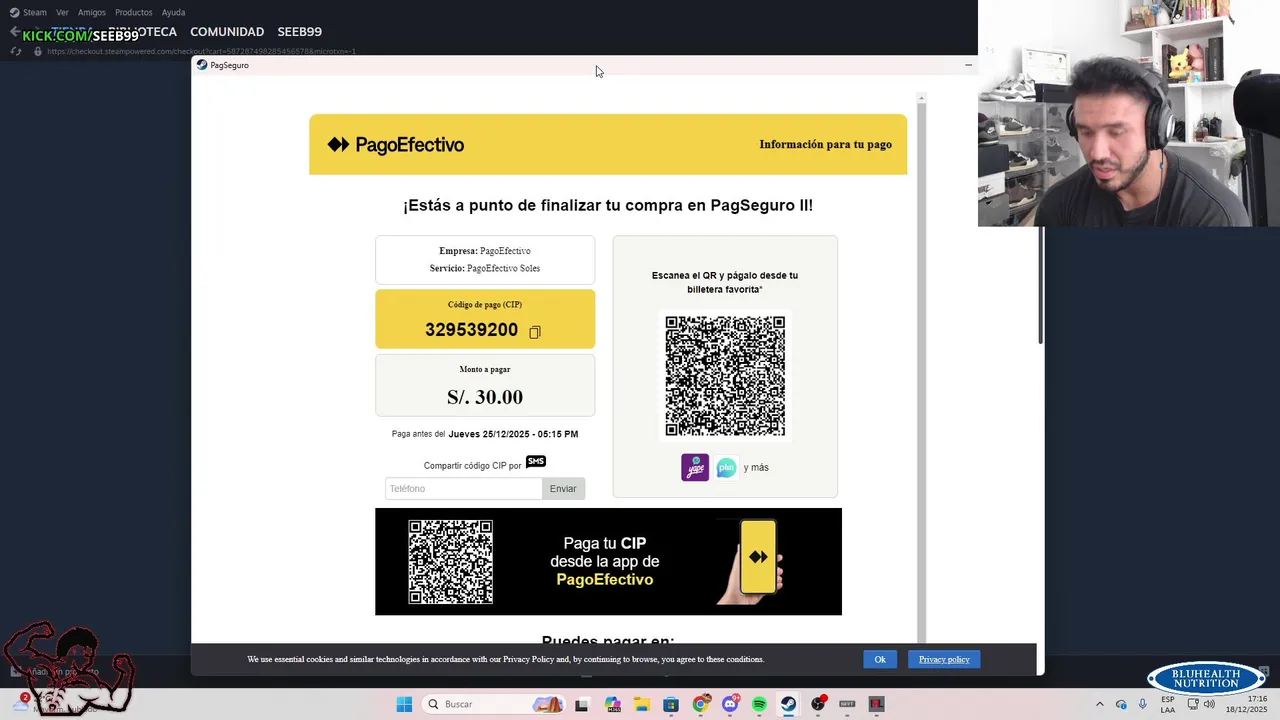Click the wallet payment QR code
This screenshot has height=720, width=1280.
[x=725, y=376]
